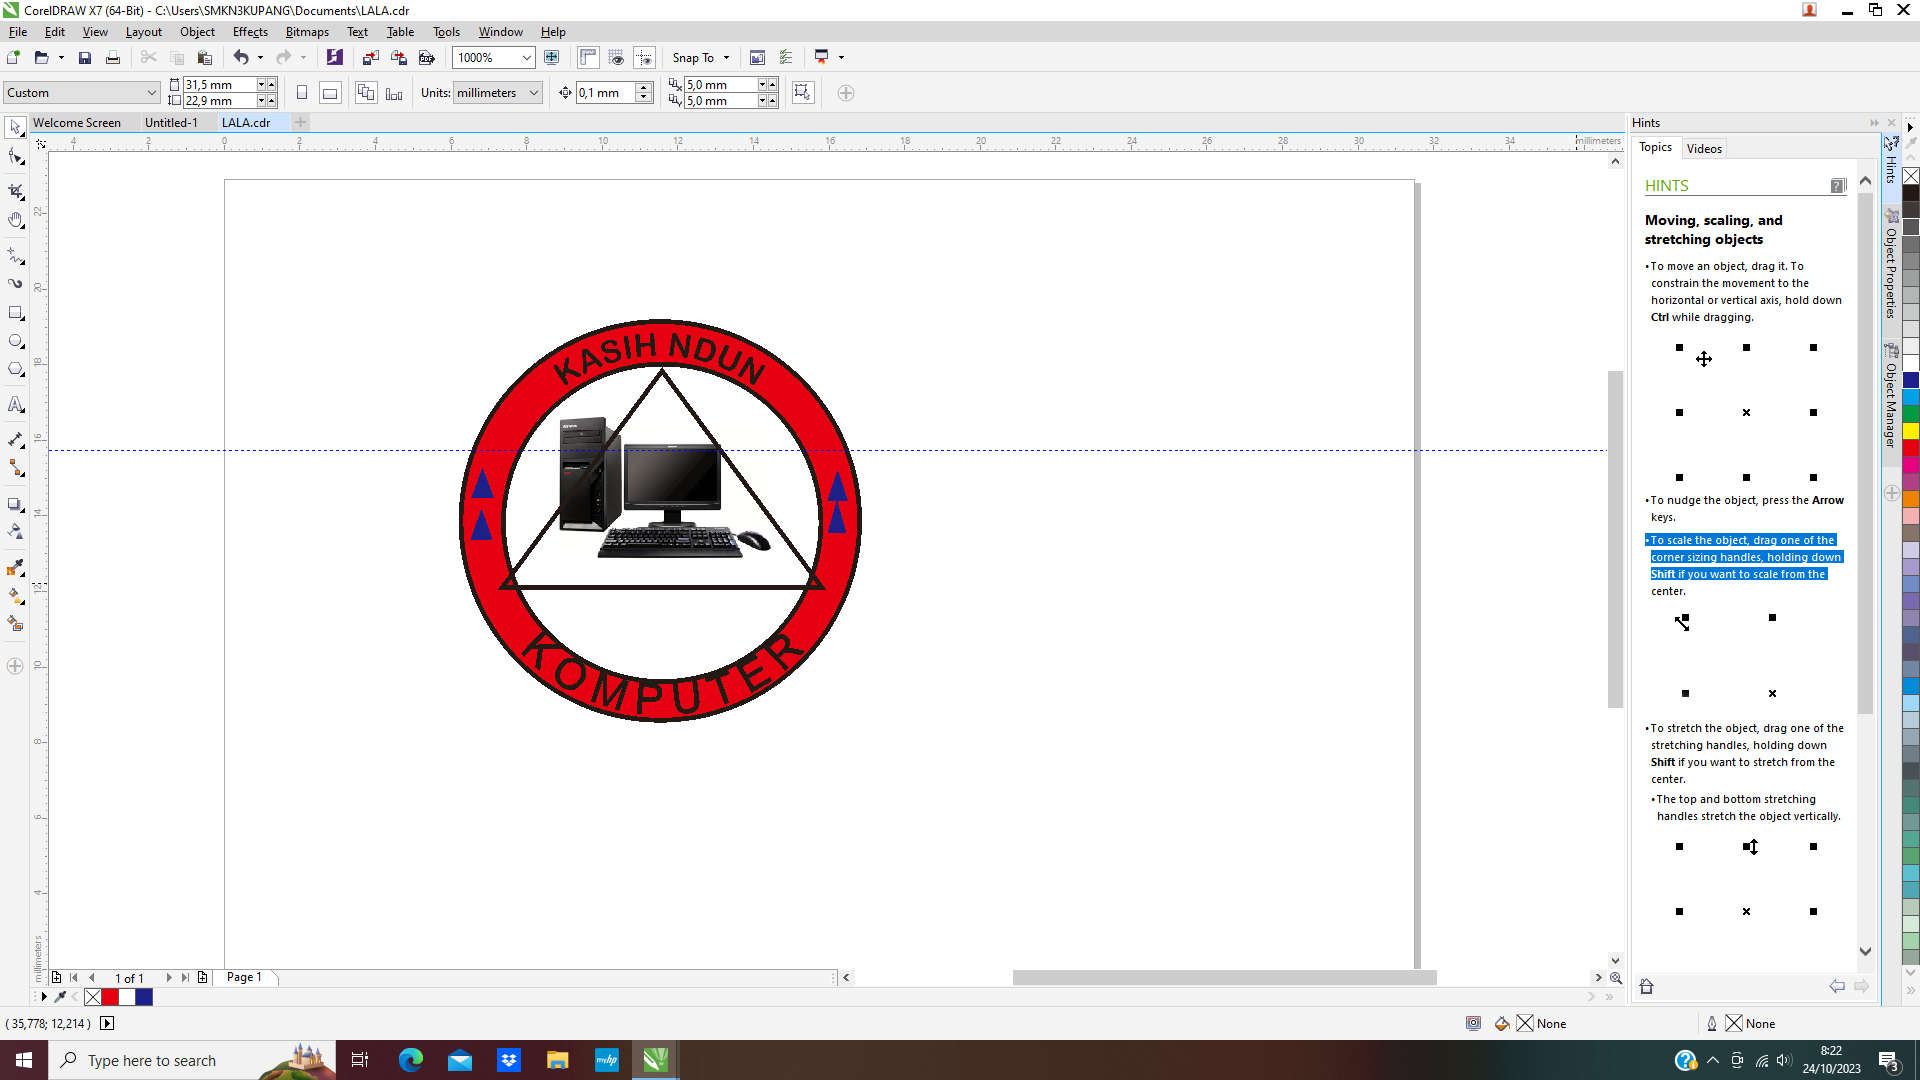1920x1080 pixels.
Task: Select the Transparency tool
Action: click(15, 532)
